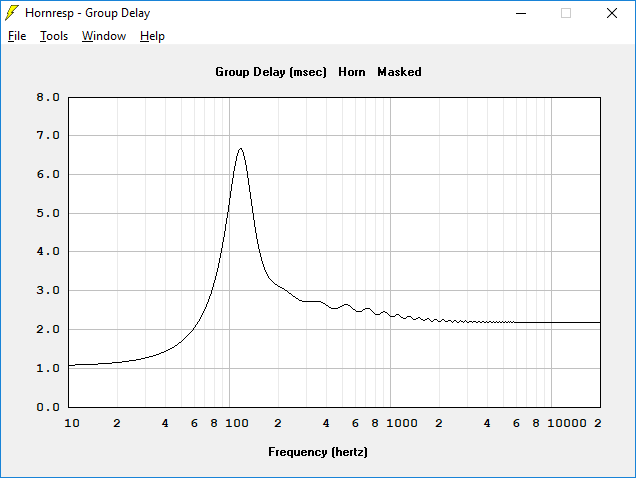The height and width of the screenshot is (478, 636).
Task: Click the 4.0 y-axis value
Action: point(48,252)
